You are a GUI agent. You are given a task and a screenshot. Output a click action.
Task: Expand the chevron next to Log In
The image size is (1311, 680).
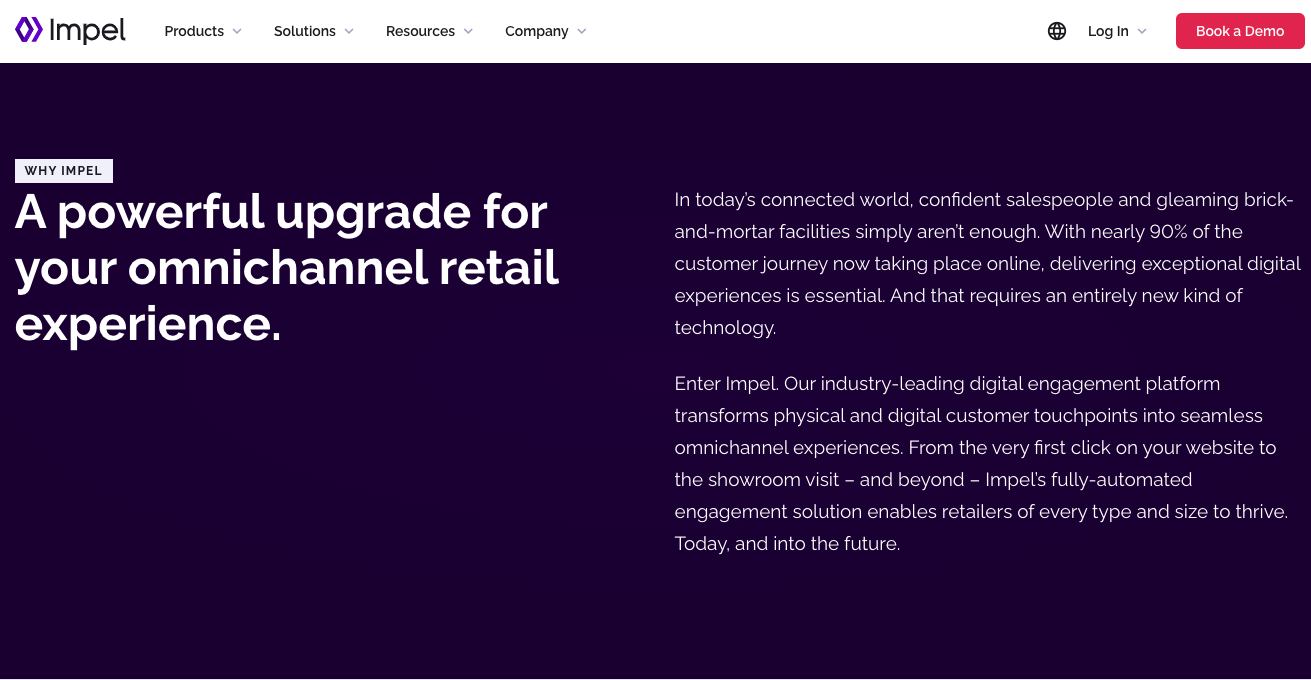click(x=1142, y=31)
